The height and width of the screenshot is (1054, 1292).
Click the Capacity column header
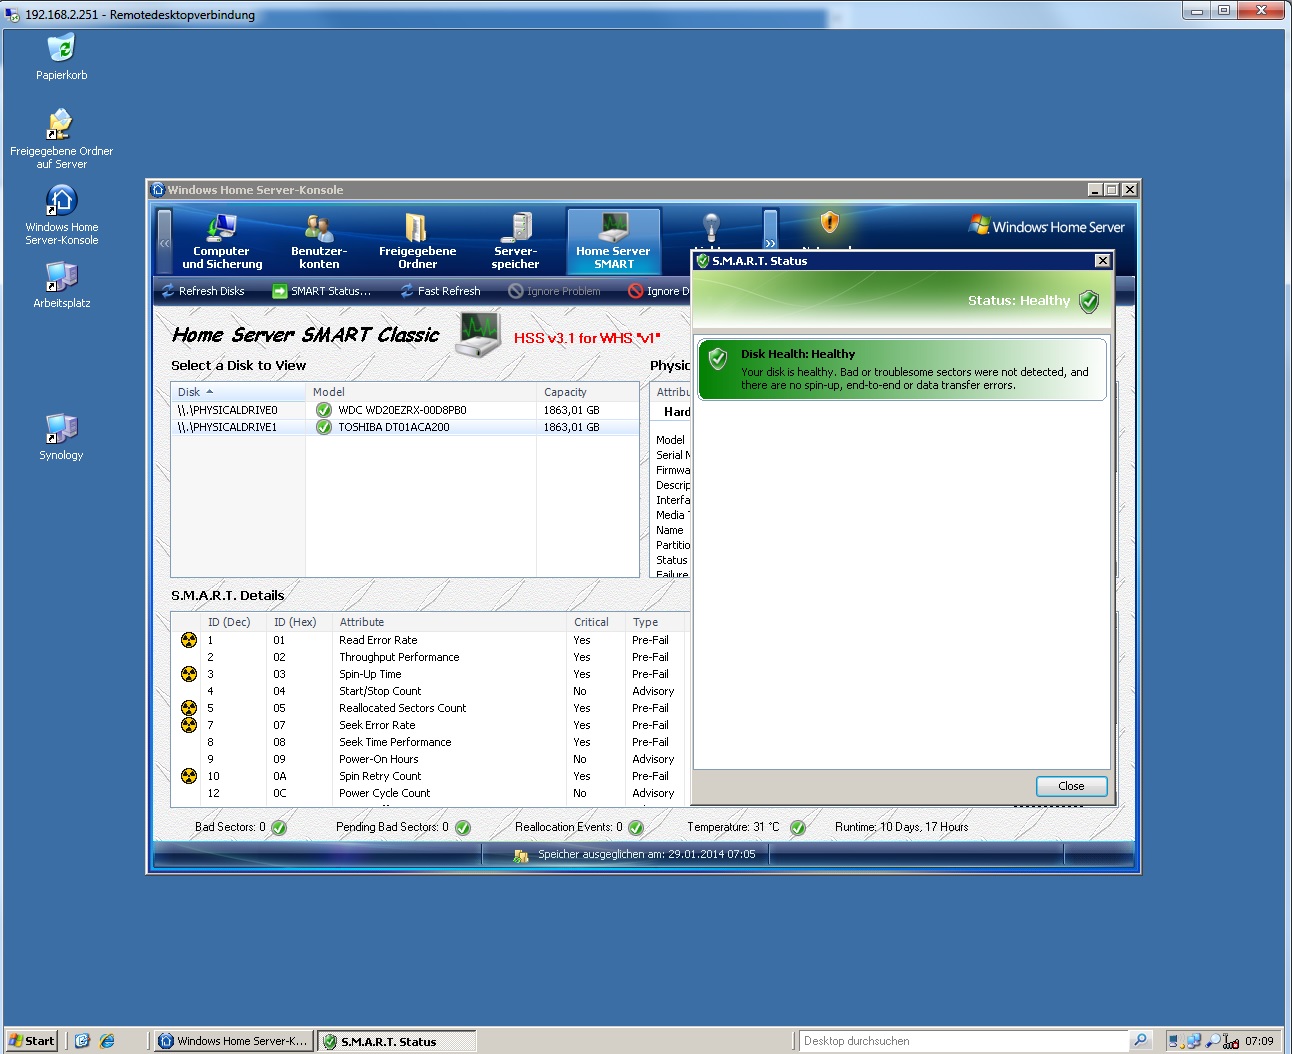[587, 392]
